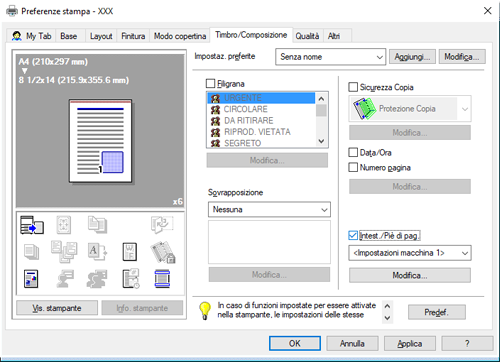Click Modifica... below Intest./Piè di pag.

(410, 275)
